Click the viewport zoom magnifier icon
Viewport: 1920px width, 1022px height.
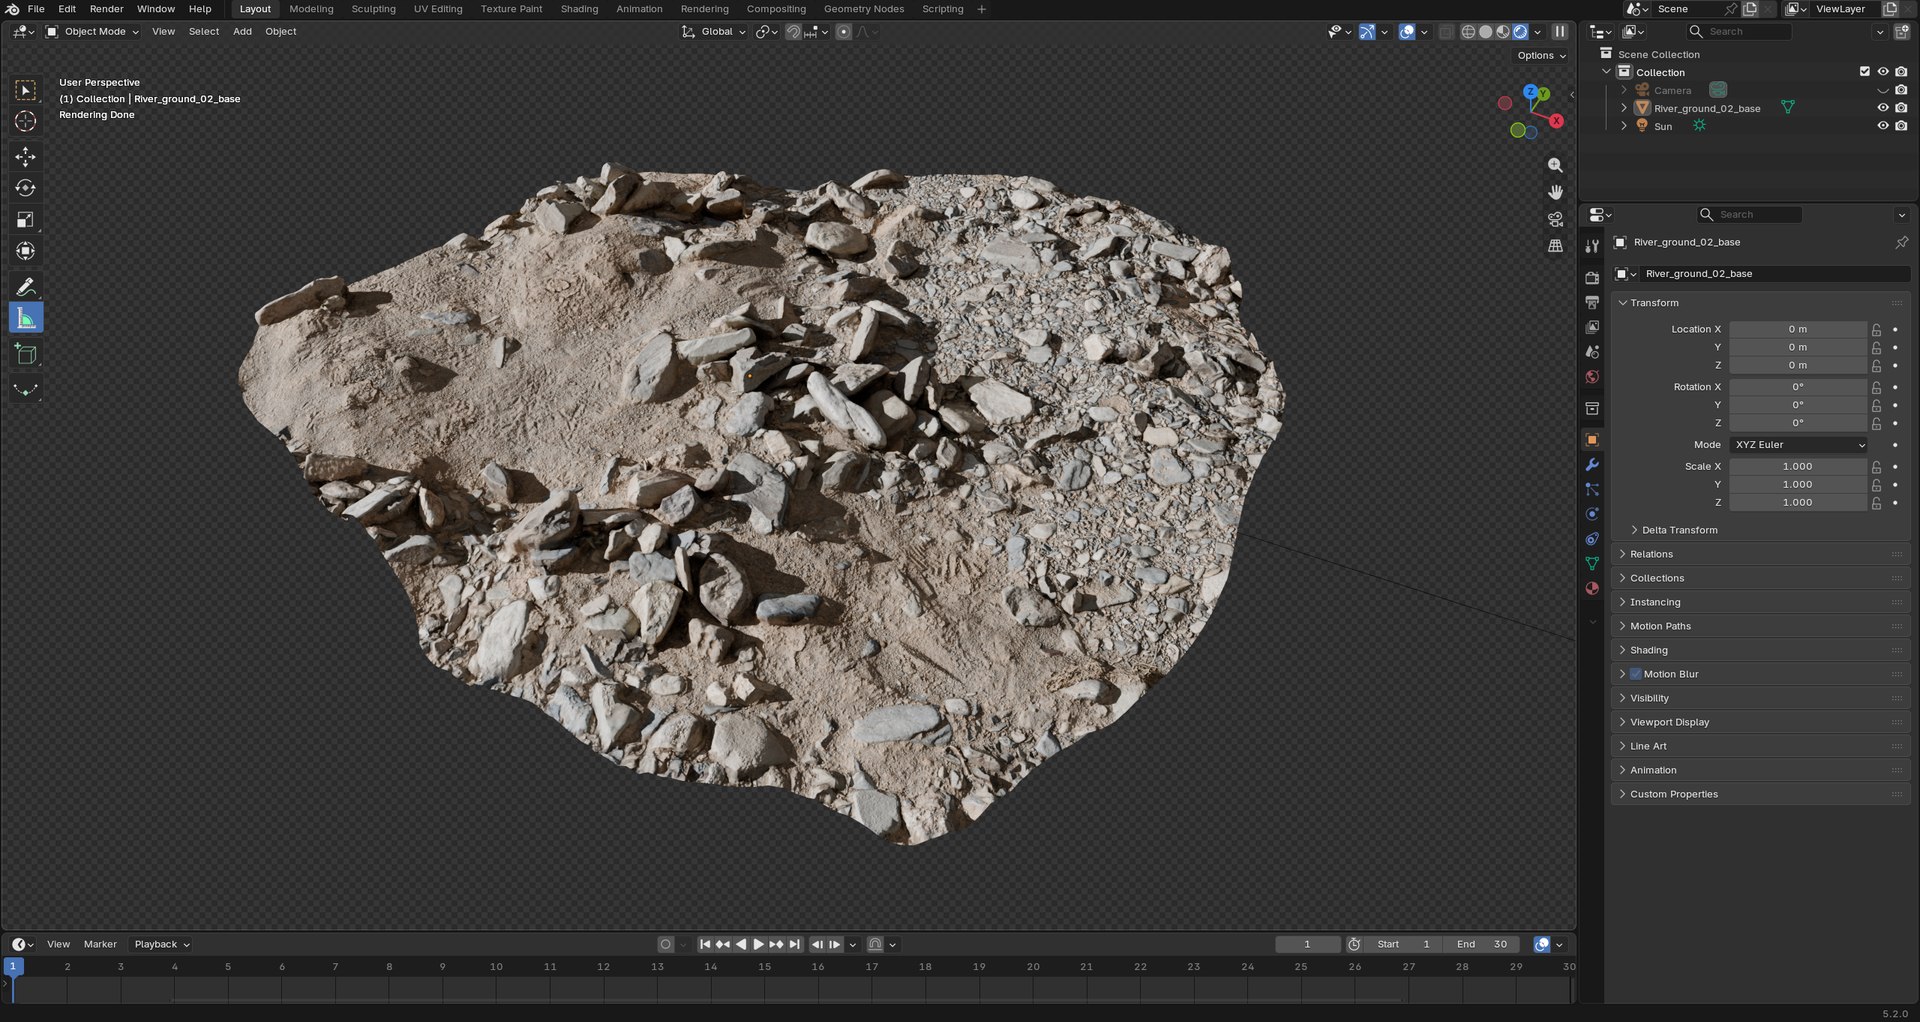pos(1555,165)
